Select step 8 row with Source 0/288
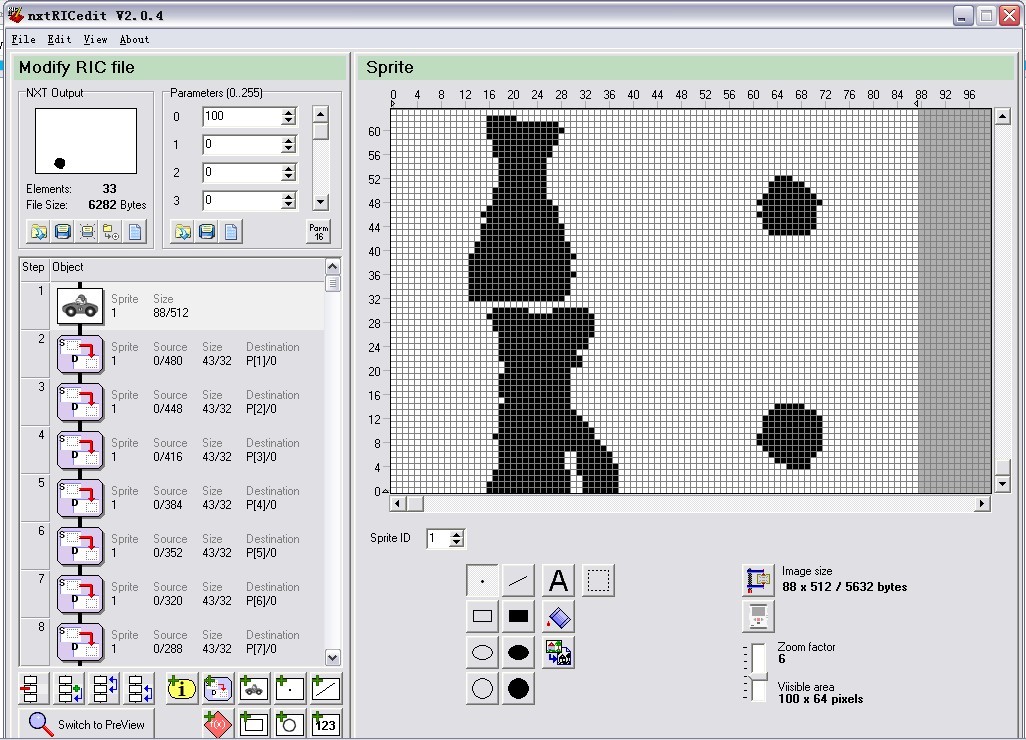Image resolution: width=1026 pixels, height=740 pixels. click(x=172, y=641)
